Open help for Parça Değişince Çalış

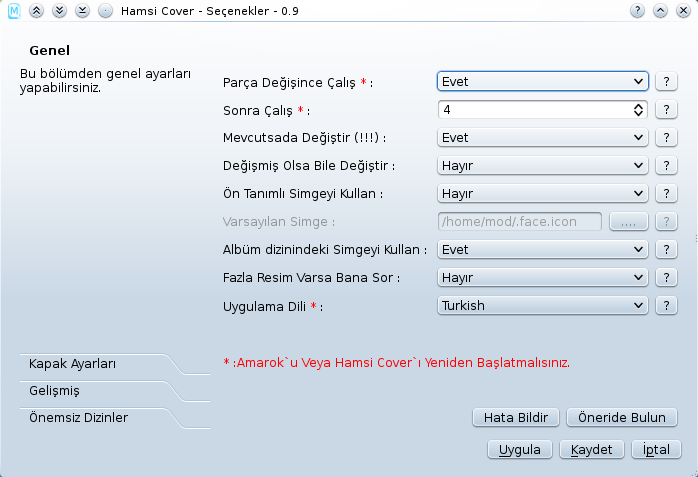pyautogui.click(x=666, y=81)
